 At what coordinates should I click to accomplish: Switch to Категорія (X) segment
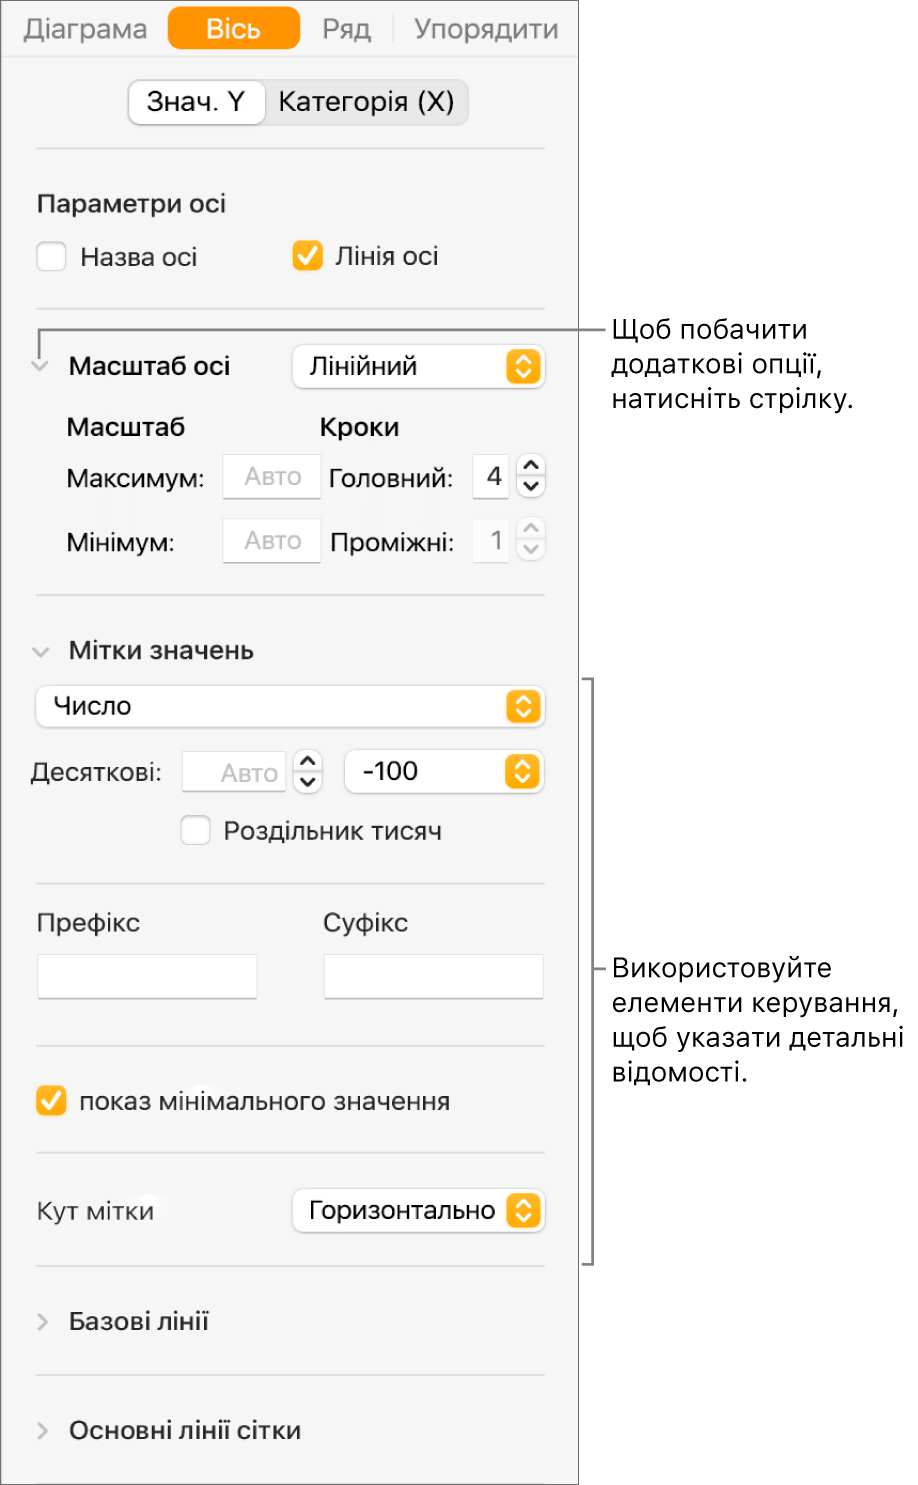coord(366,102)
